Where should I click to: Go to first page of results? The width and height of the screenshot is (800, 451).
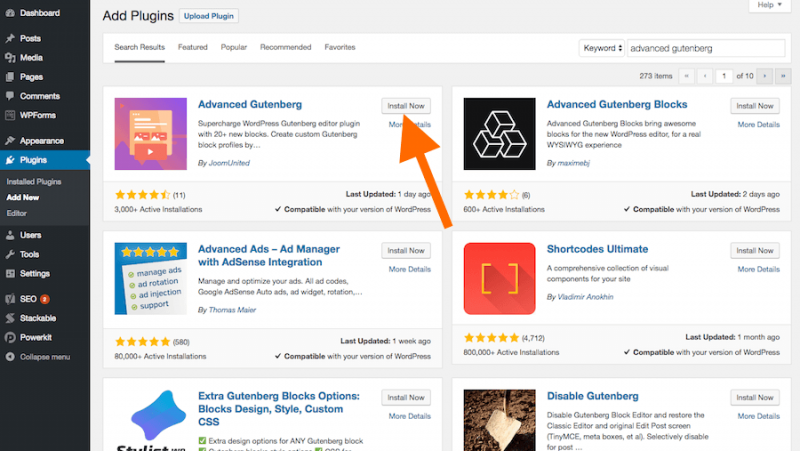click(x=686, y=76)
